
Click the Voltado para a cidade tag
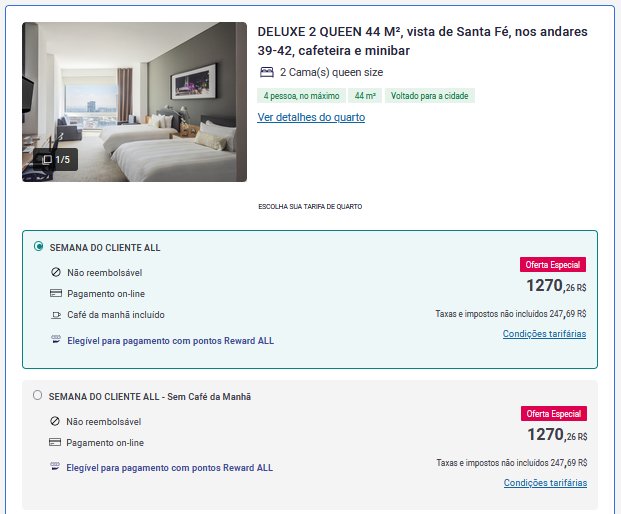(x=429, y=96)
